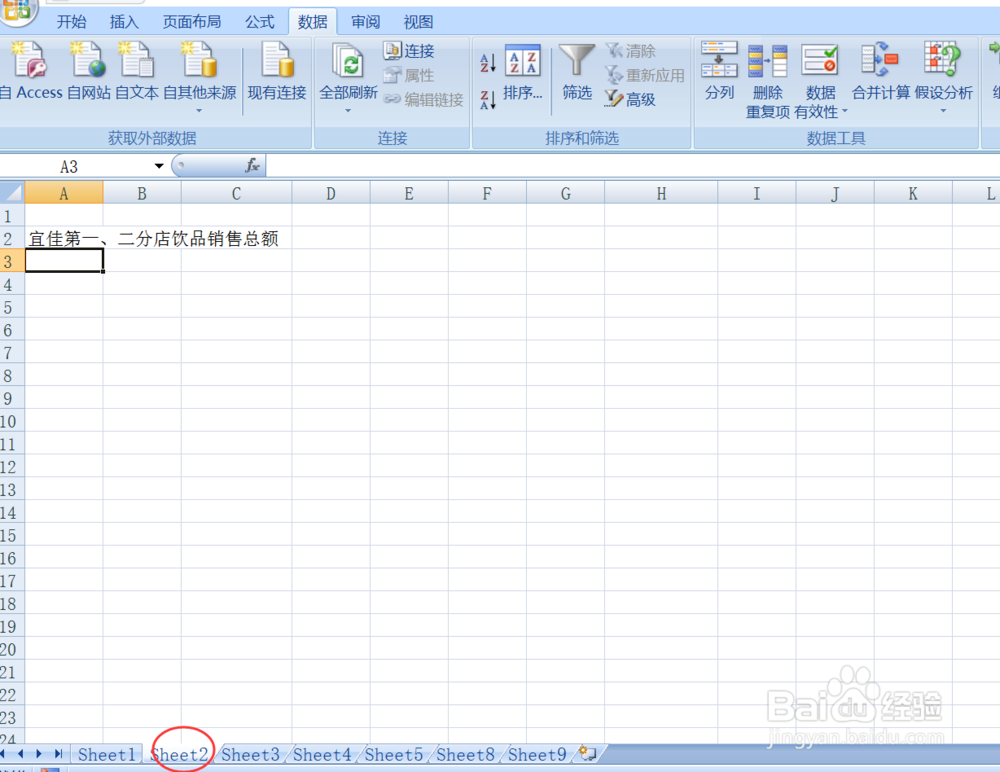The image size is (1000, 772).
Task: Open the Review (审阅) tab
Action: [365, 22]
